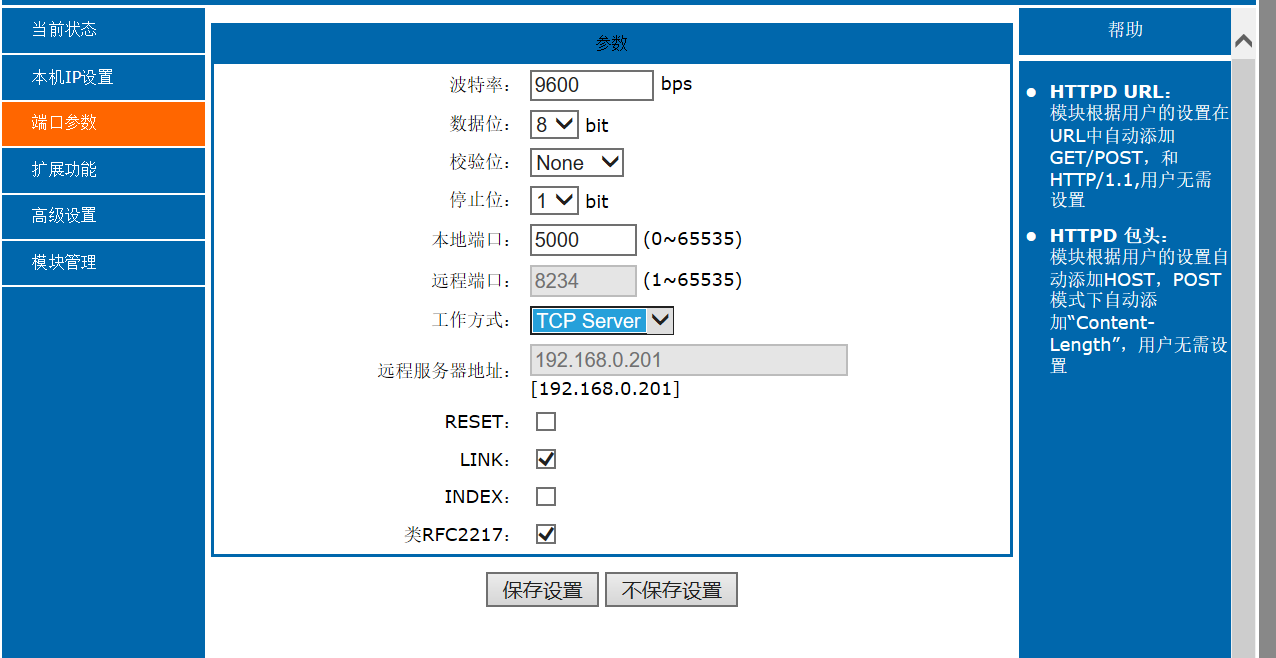1276x658 pixels.
Task: Click the 波特率 input showing 9600
Action: point(591,85)
